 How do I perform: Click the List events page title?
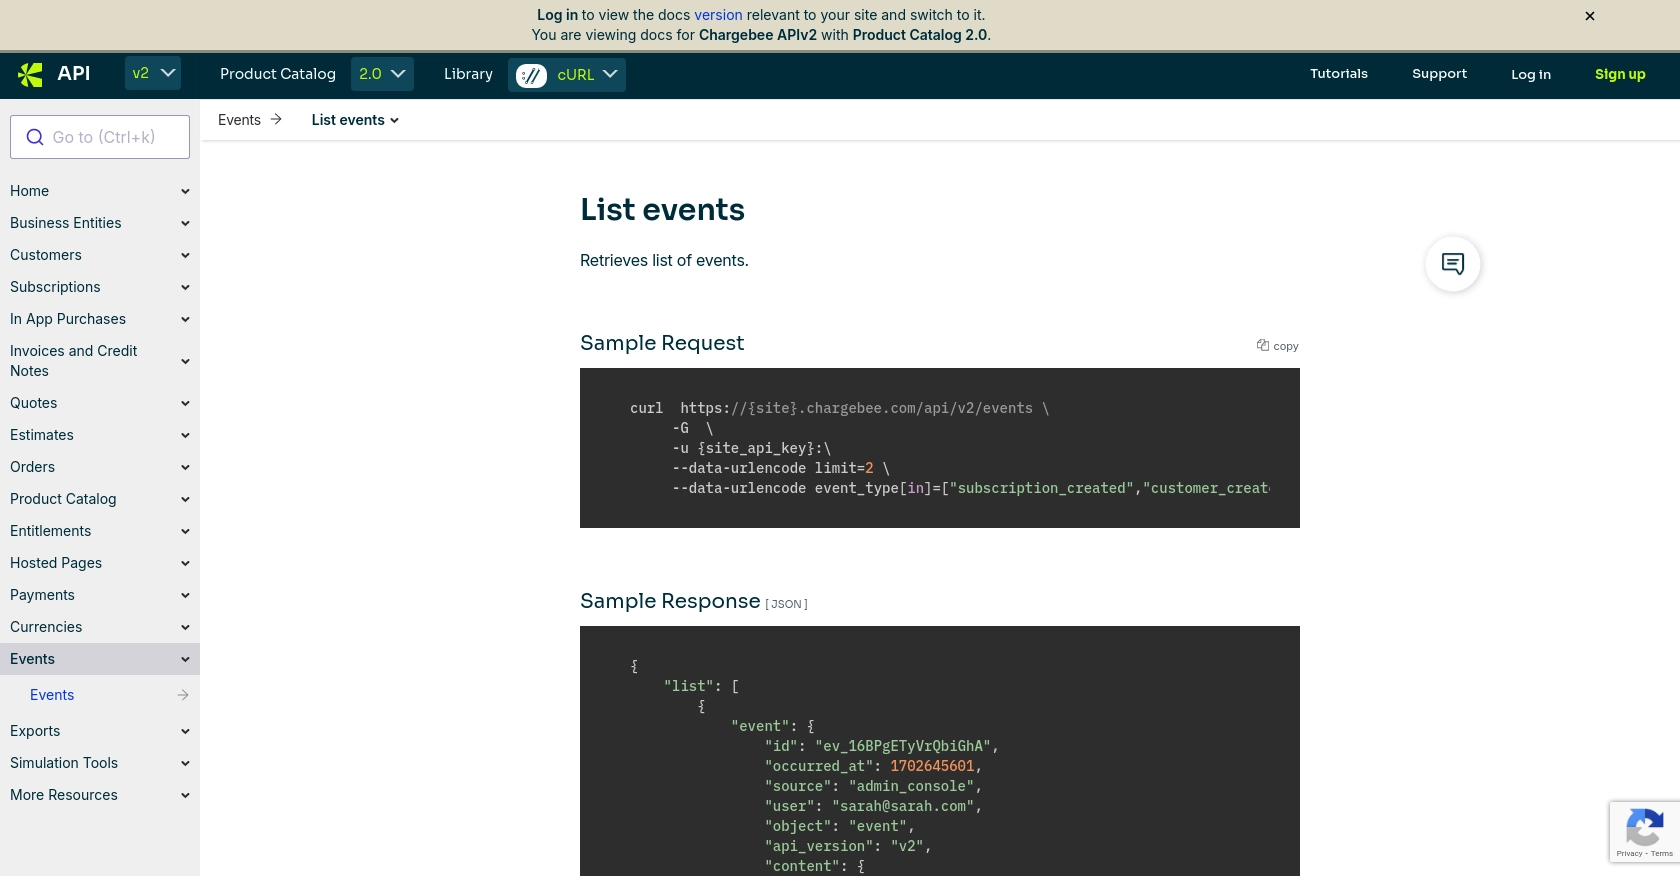662,210
